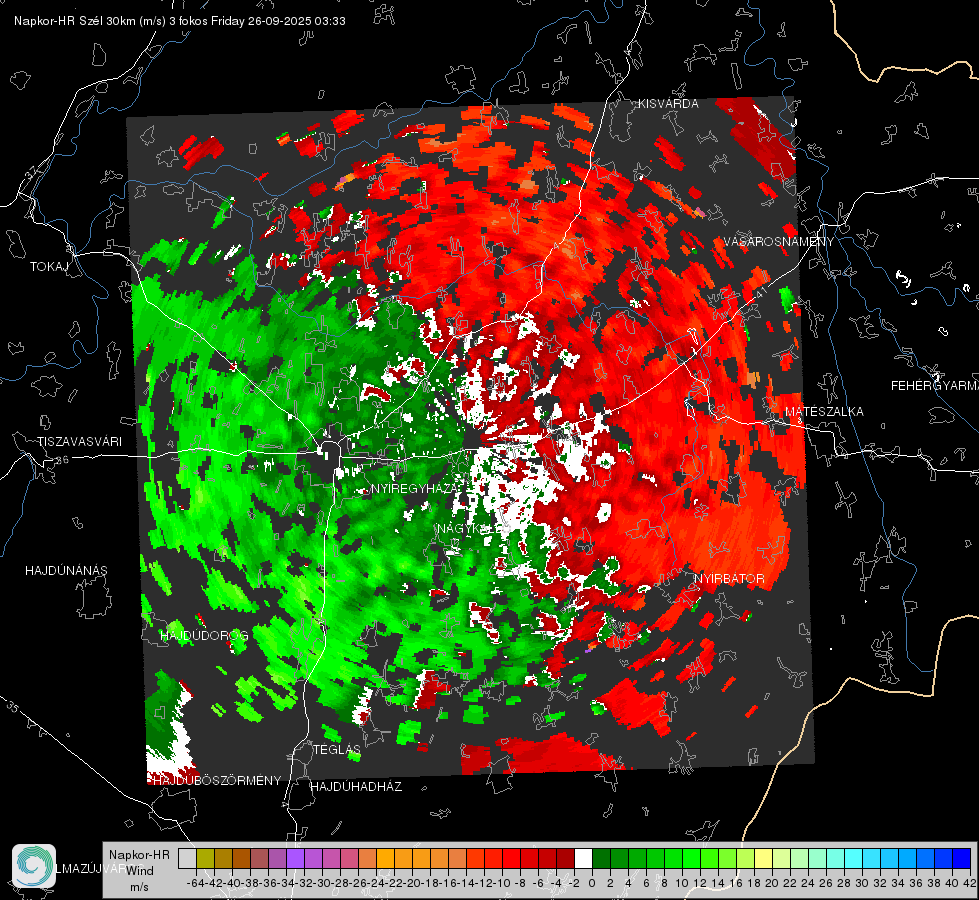Select the TÉGLÁS town label
The width and height of the screenshot is (979, 900).
[x=337, y=749]
